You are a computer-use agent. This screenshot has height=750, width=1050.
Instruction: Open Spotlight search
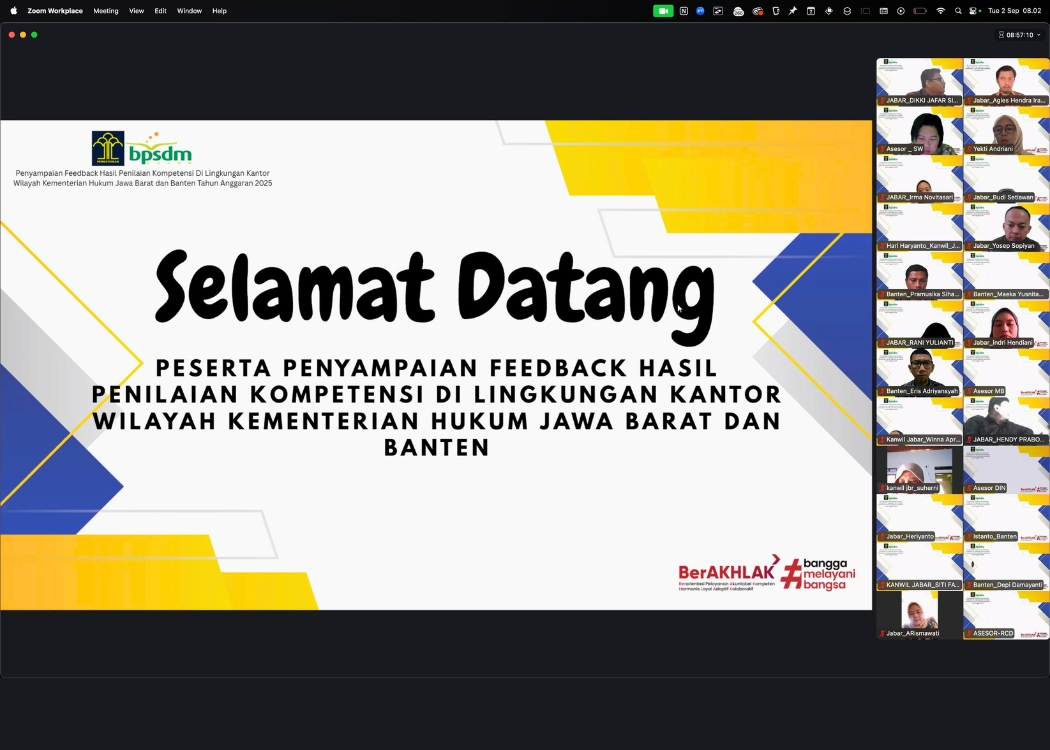pyautogui.click(x=958, y=11)
